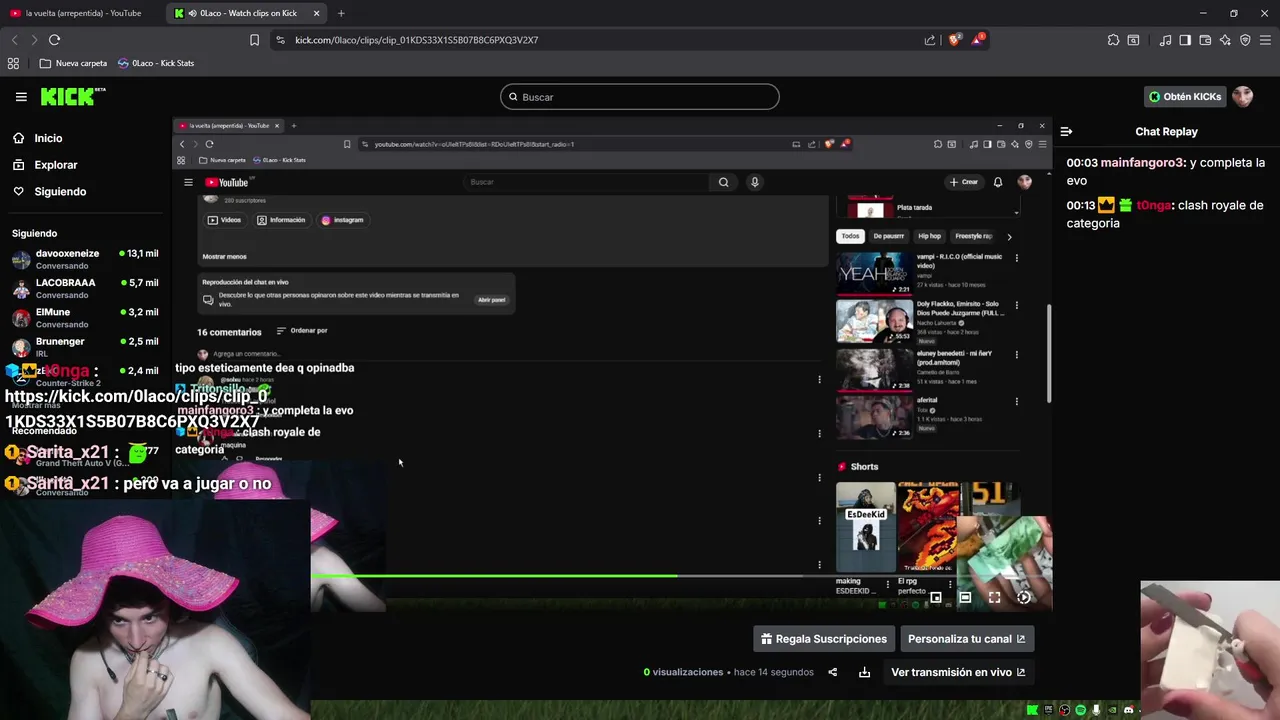Screen dimensions: 1280x720
Task: Click Ver transmisión en vivo button
Action: coord(958,672)
